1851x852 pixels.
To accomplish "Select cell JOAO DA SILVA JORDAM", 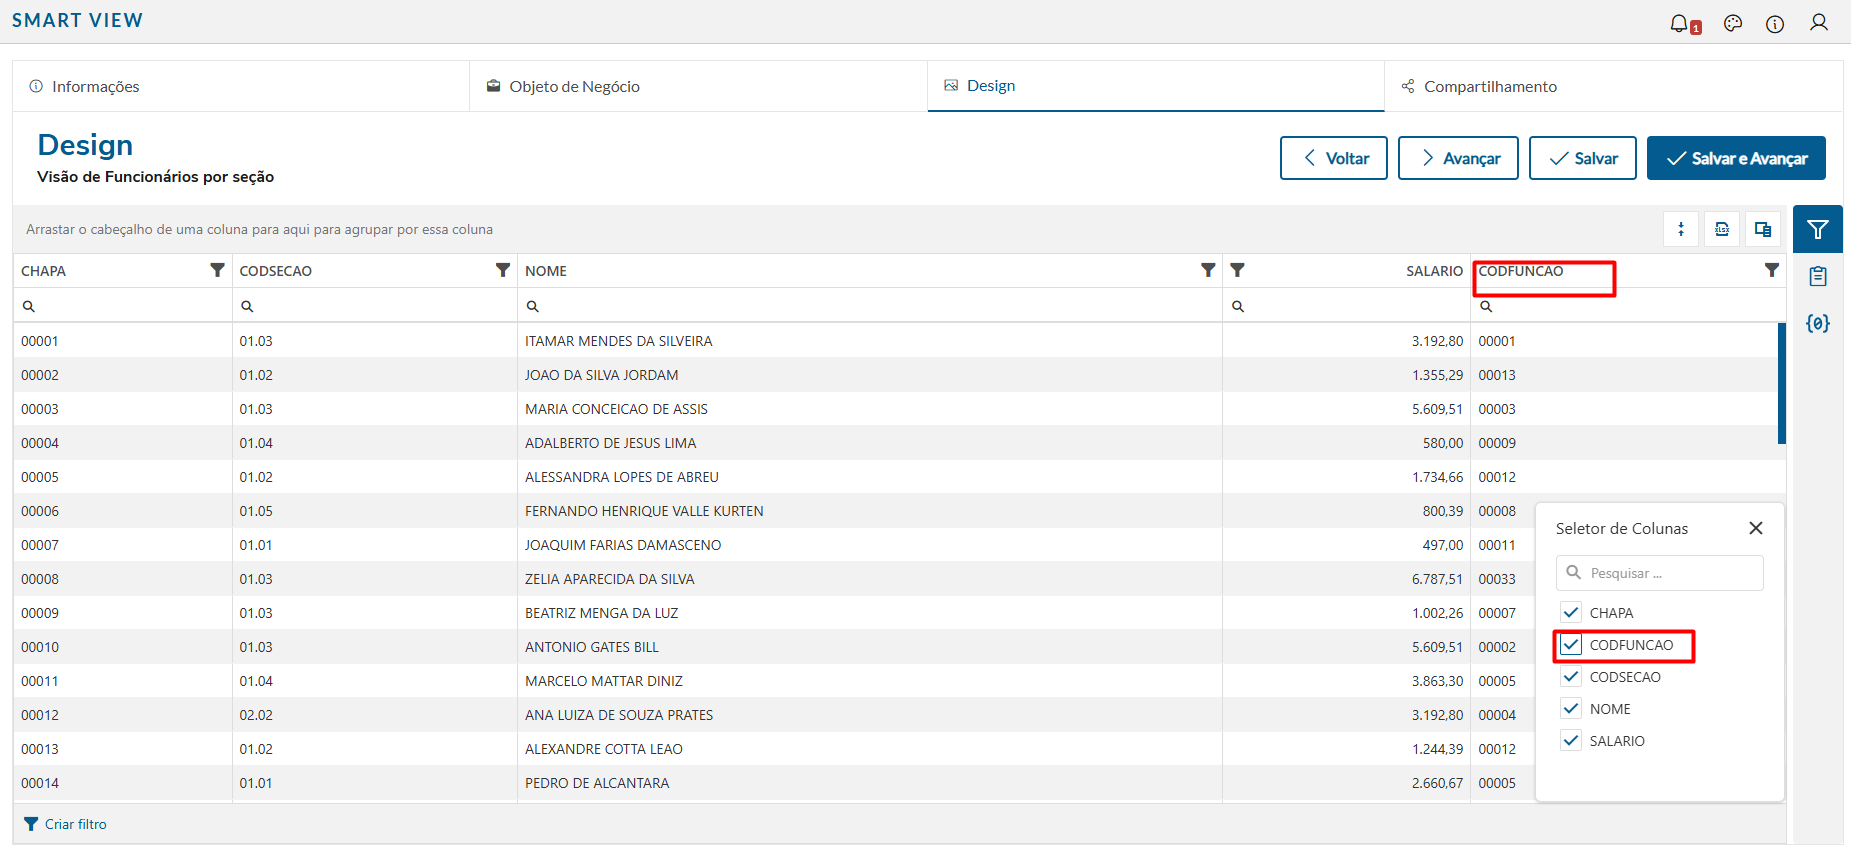I will pos(870,375).
